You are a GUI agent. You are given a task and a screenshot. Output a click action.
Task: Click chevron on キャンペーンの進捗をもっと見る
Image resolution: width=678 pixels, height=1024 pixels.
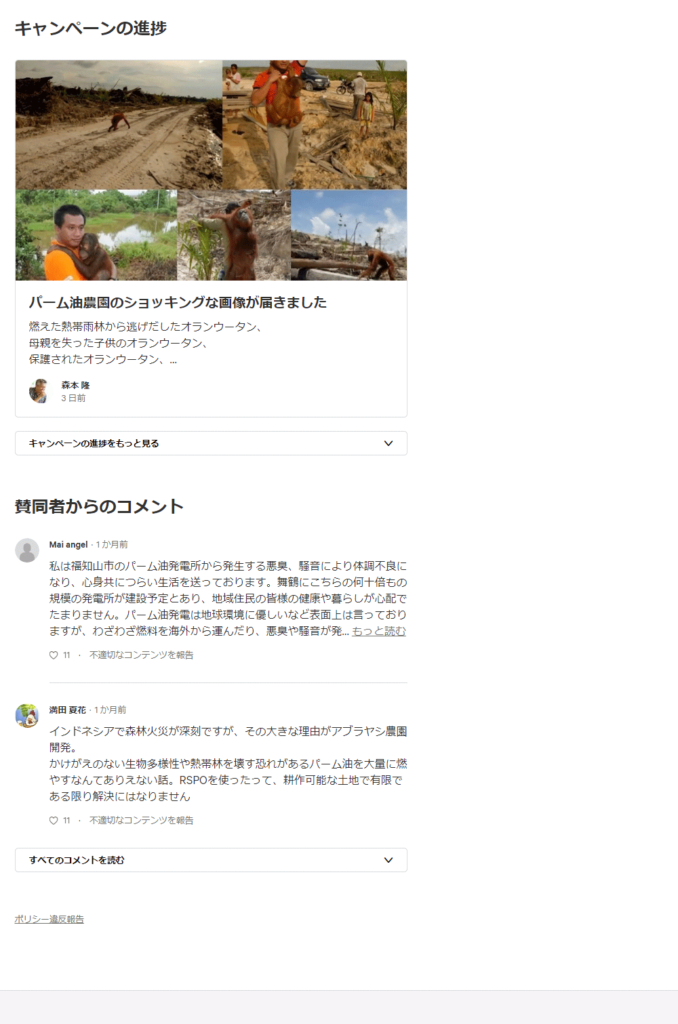[389, 443]
